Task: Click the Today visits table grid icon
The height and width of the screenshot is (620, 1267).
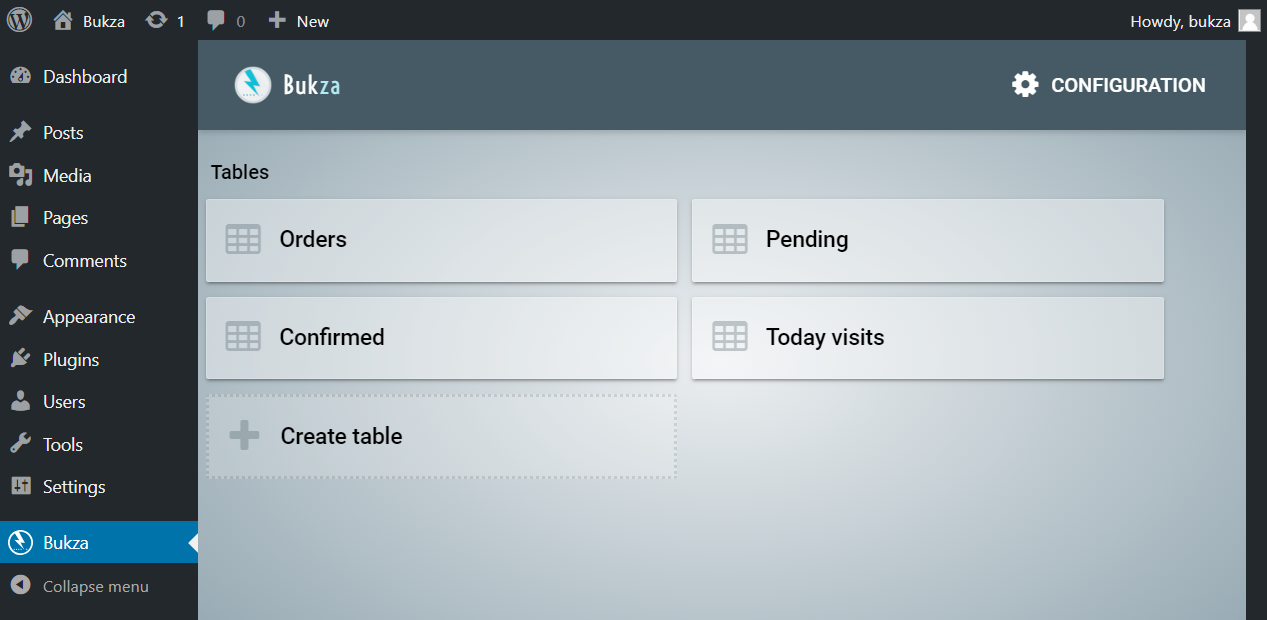Action: tap(729, 337)
